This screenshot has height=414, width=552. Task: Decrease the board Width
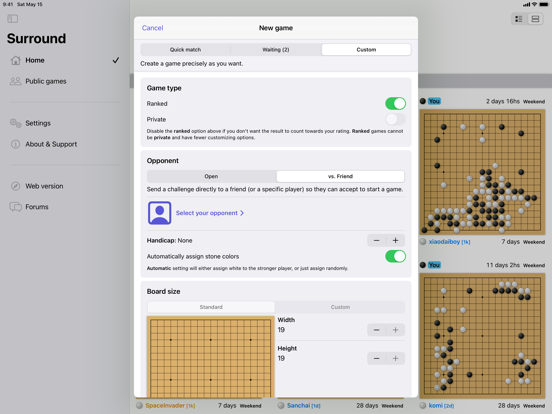click(x=376, y=330)
